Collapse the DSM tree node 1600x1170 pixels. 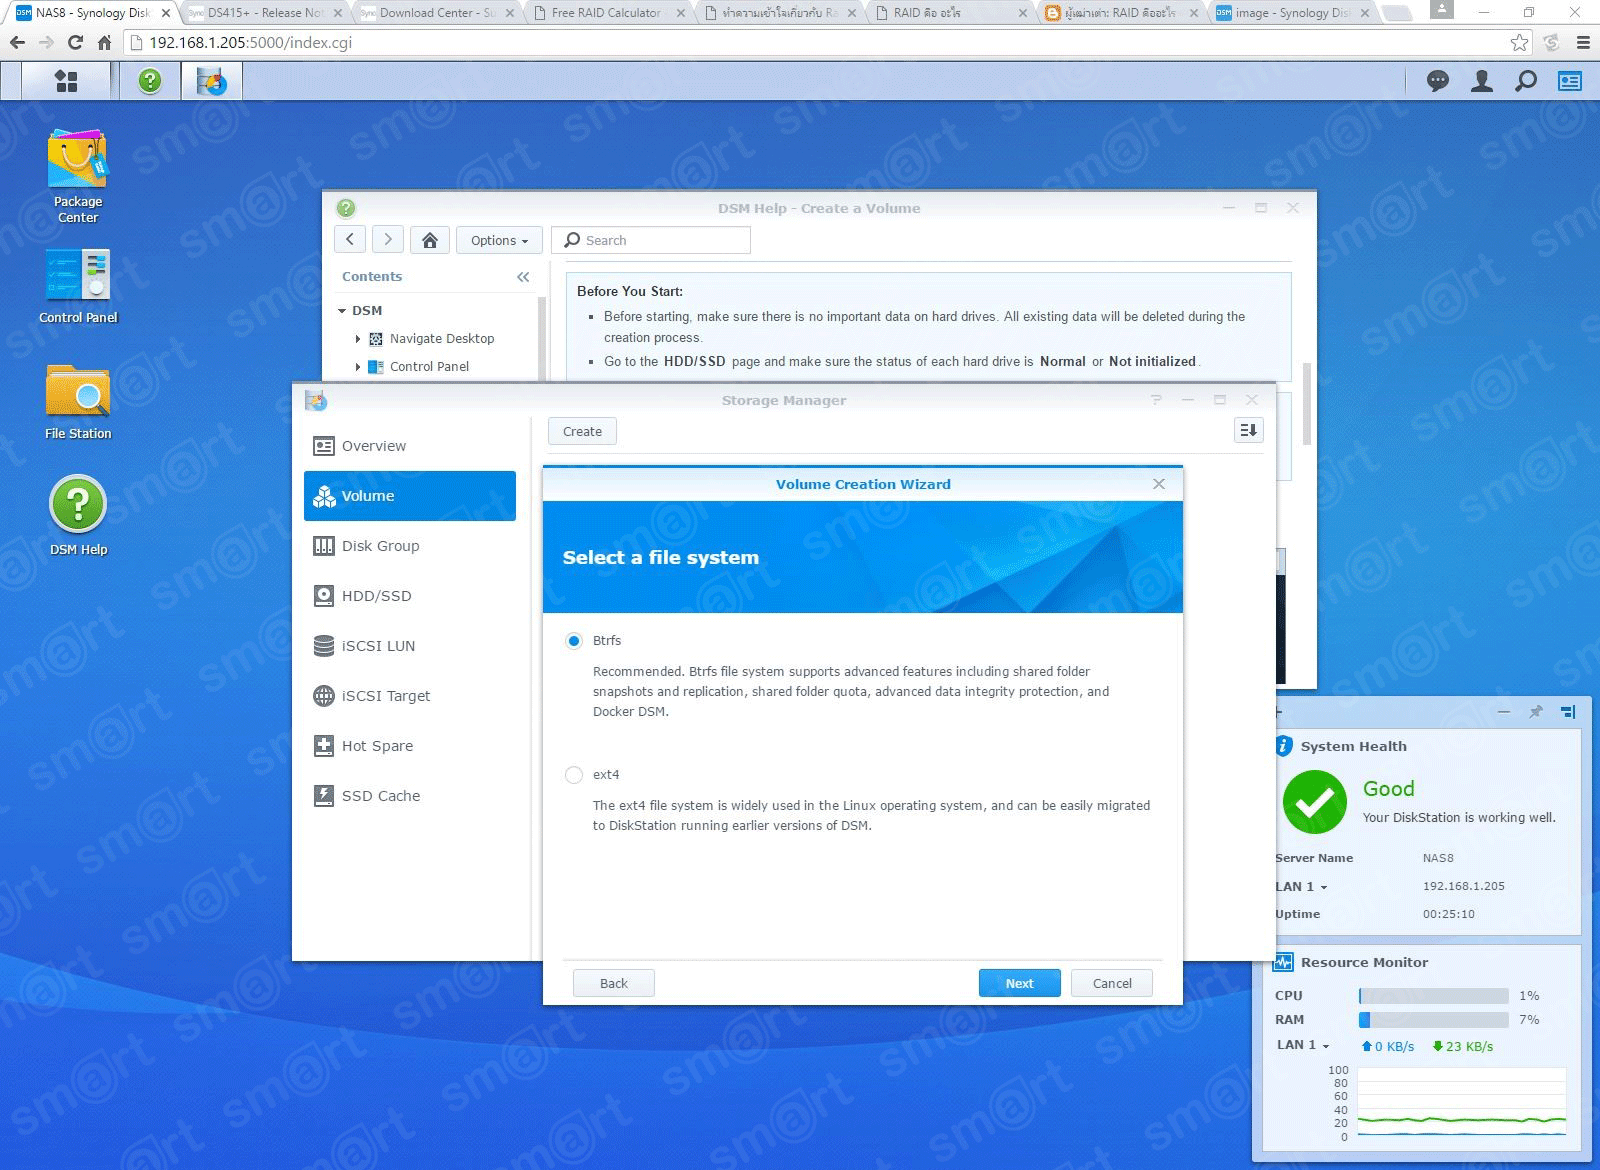click(x=342, y=311)
